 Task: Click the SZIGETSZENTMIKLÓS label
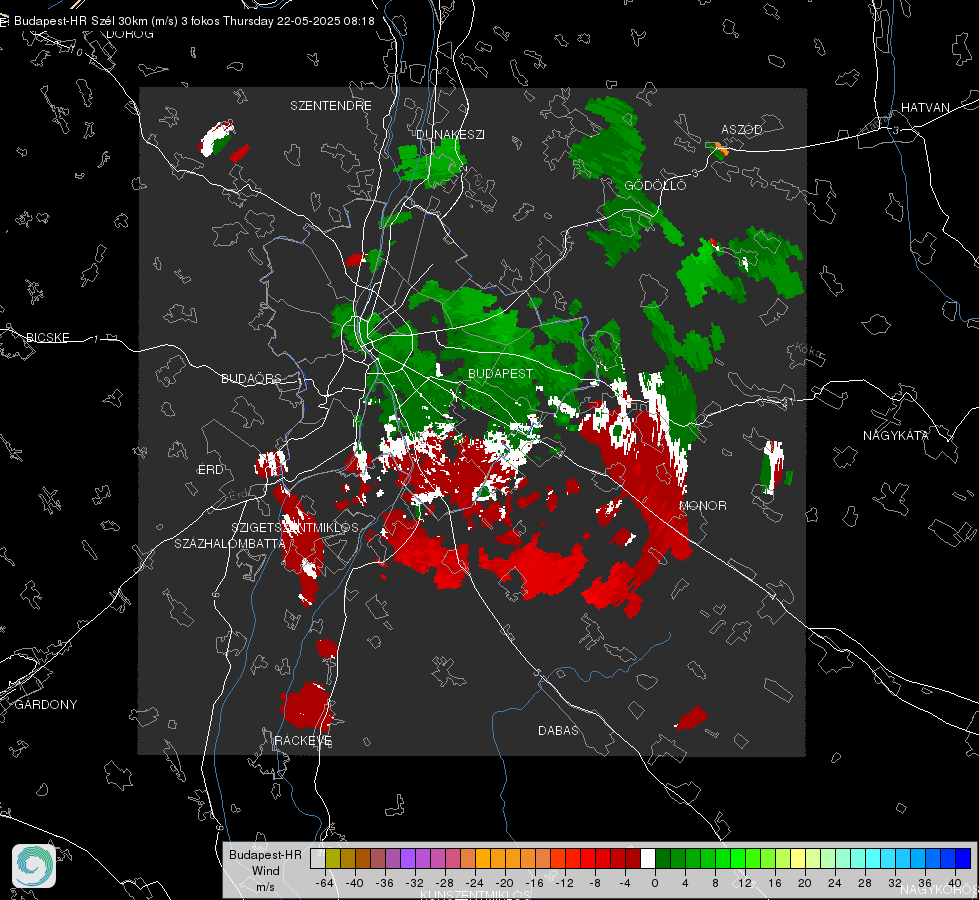[295, 528]
